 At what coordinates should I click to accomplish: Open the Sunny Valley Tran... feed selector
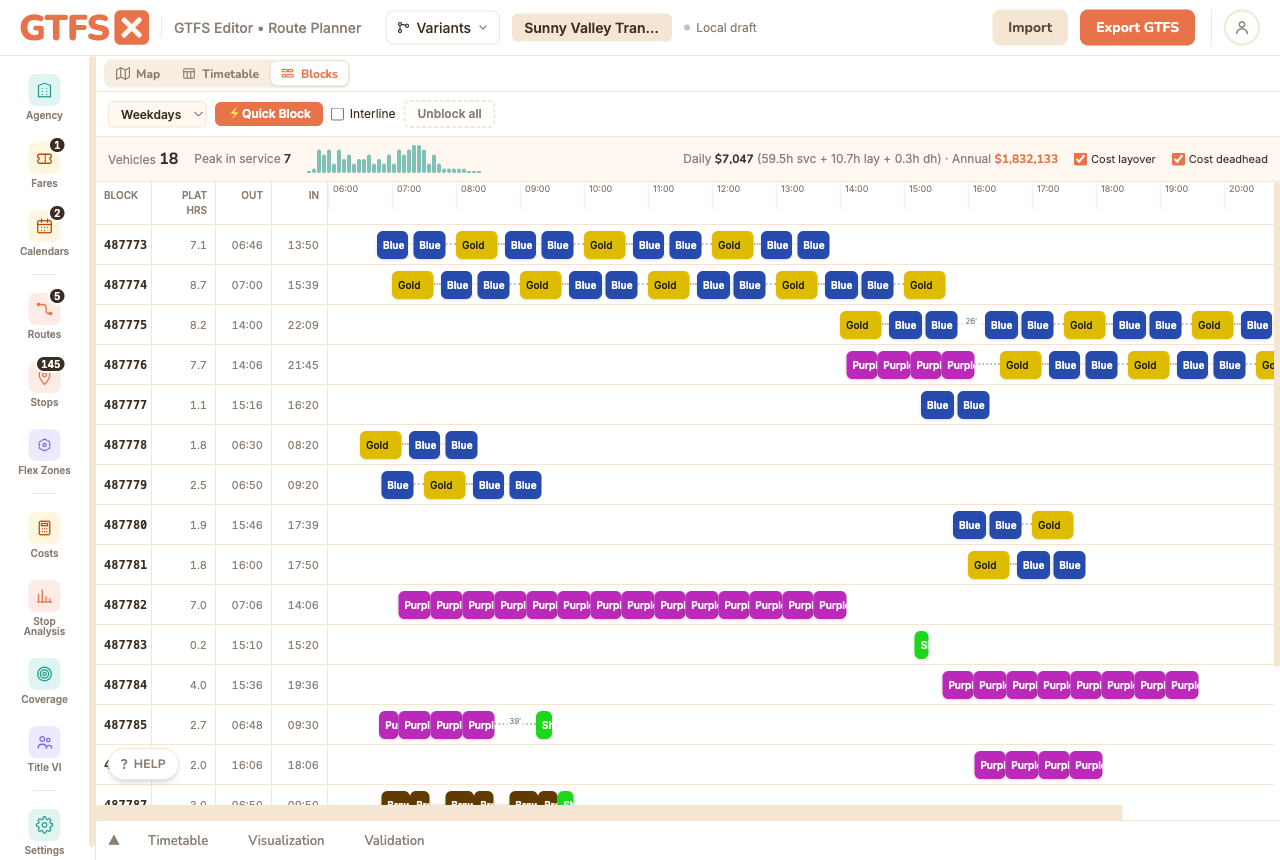[x=591, y=28]
